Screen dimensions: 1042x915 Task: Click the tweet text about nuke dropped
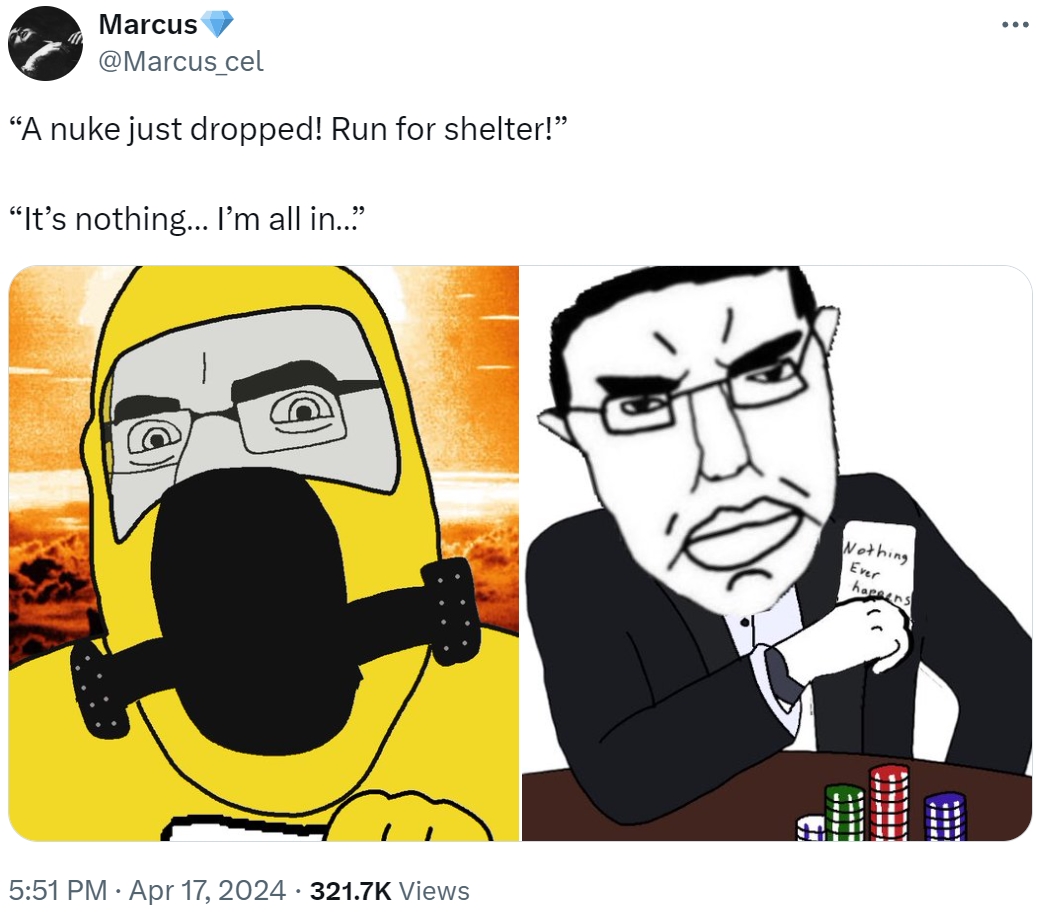[288, 129]
